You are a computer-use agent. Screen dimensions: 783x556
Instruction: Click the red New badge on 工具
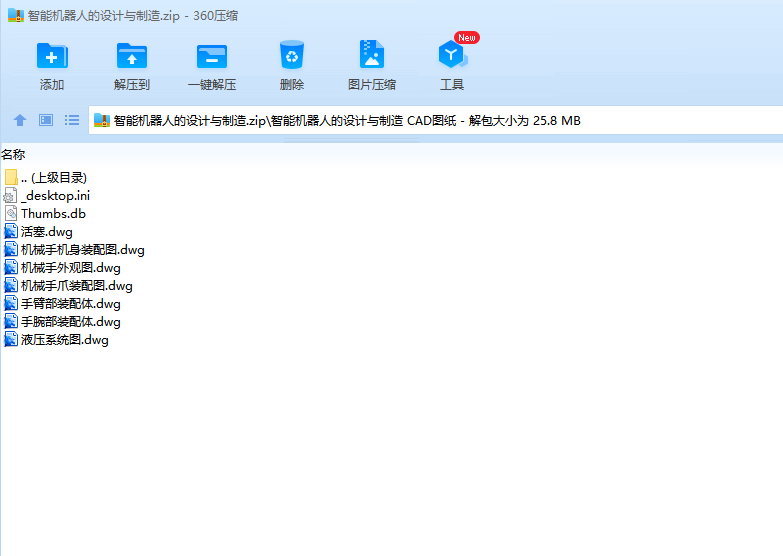[x=467, y=37]
